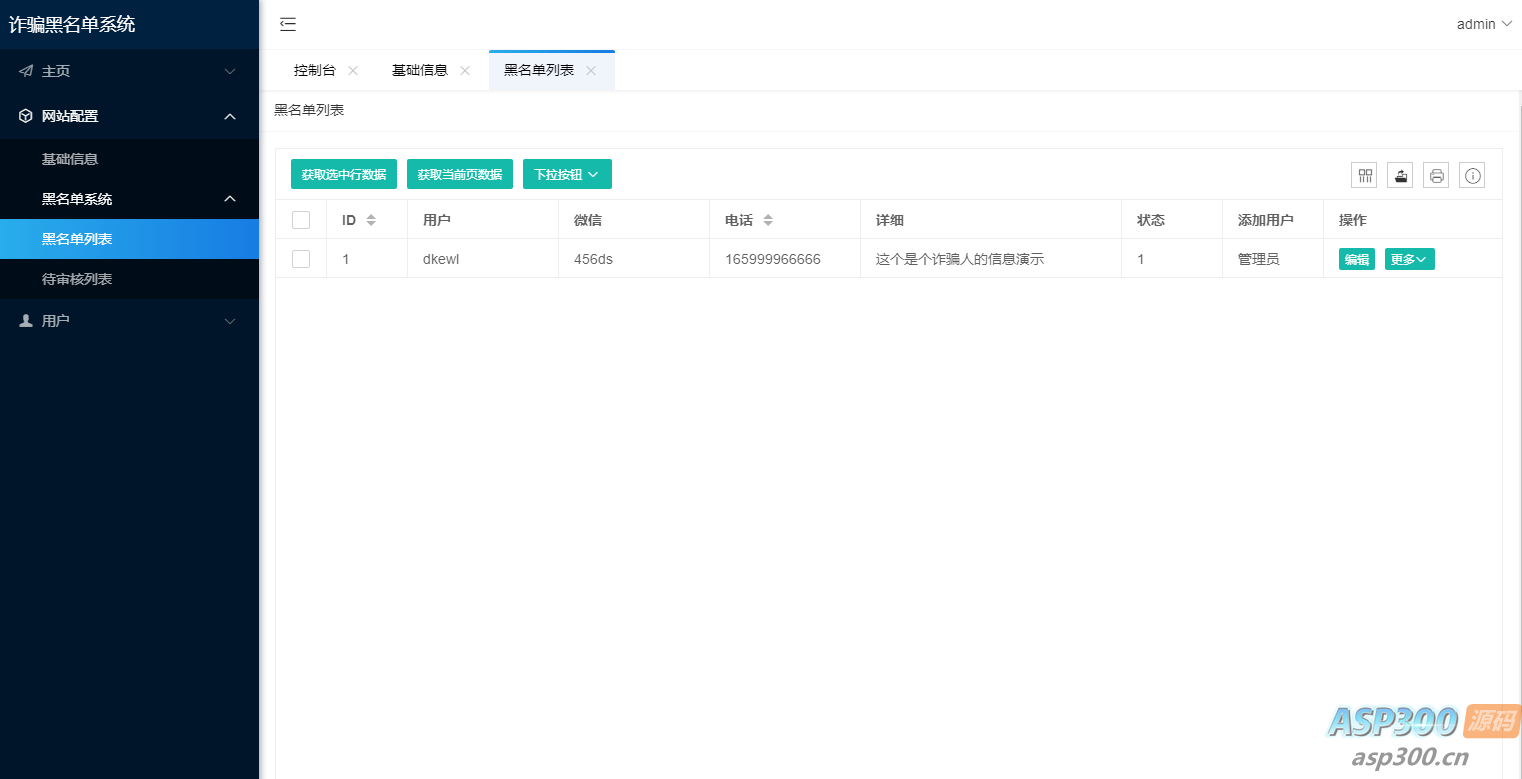The image size is (1522, 779).
Task: Click the print table icon
Action: (1436, 176)
